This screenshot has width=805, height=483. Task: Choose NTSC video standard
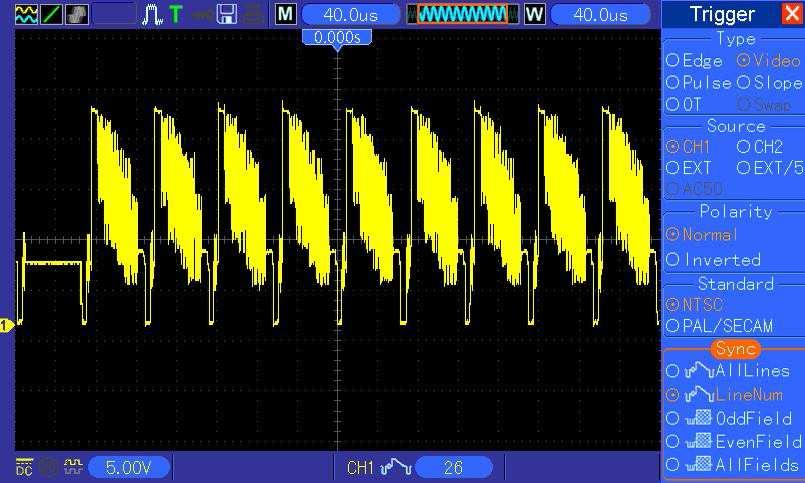click(x=695, y=304)
